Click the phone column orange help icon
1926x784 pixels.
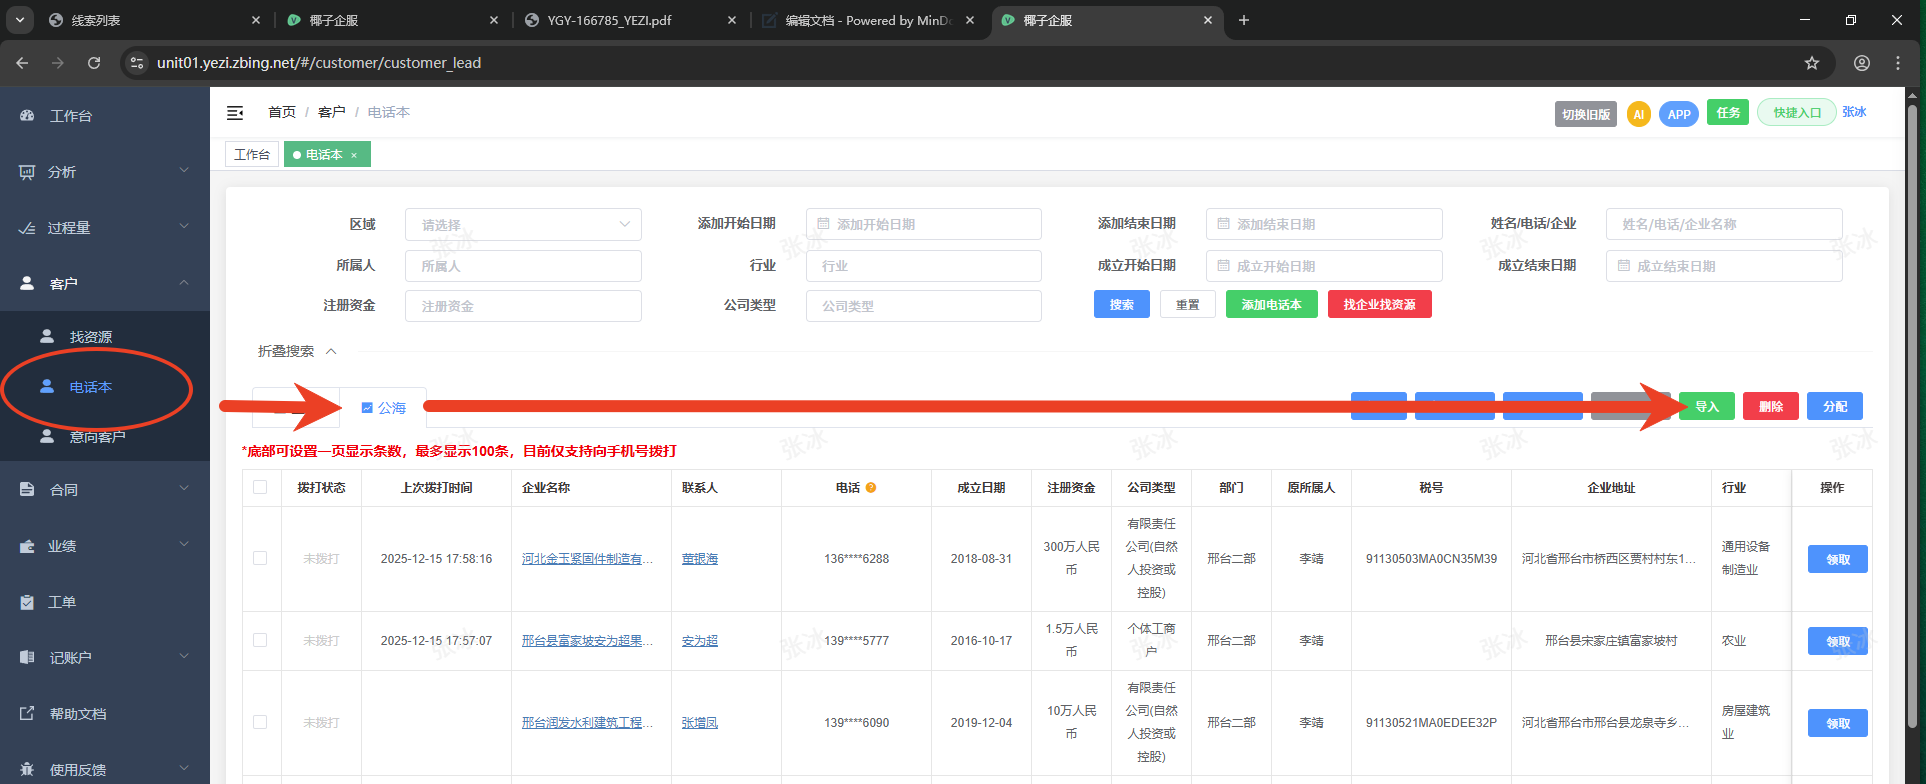(x=871, y=488)
